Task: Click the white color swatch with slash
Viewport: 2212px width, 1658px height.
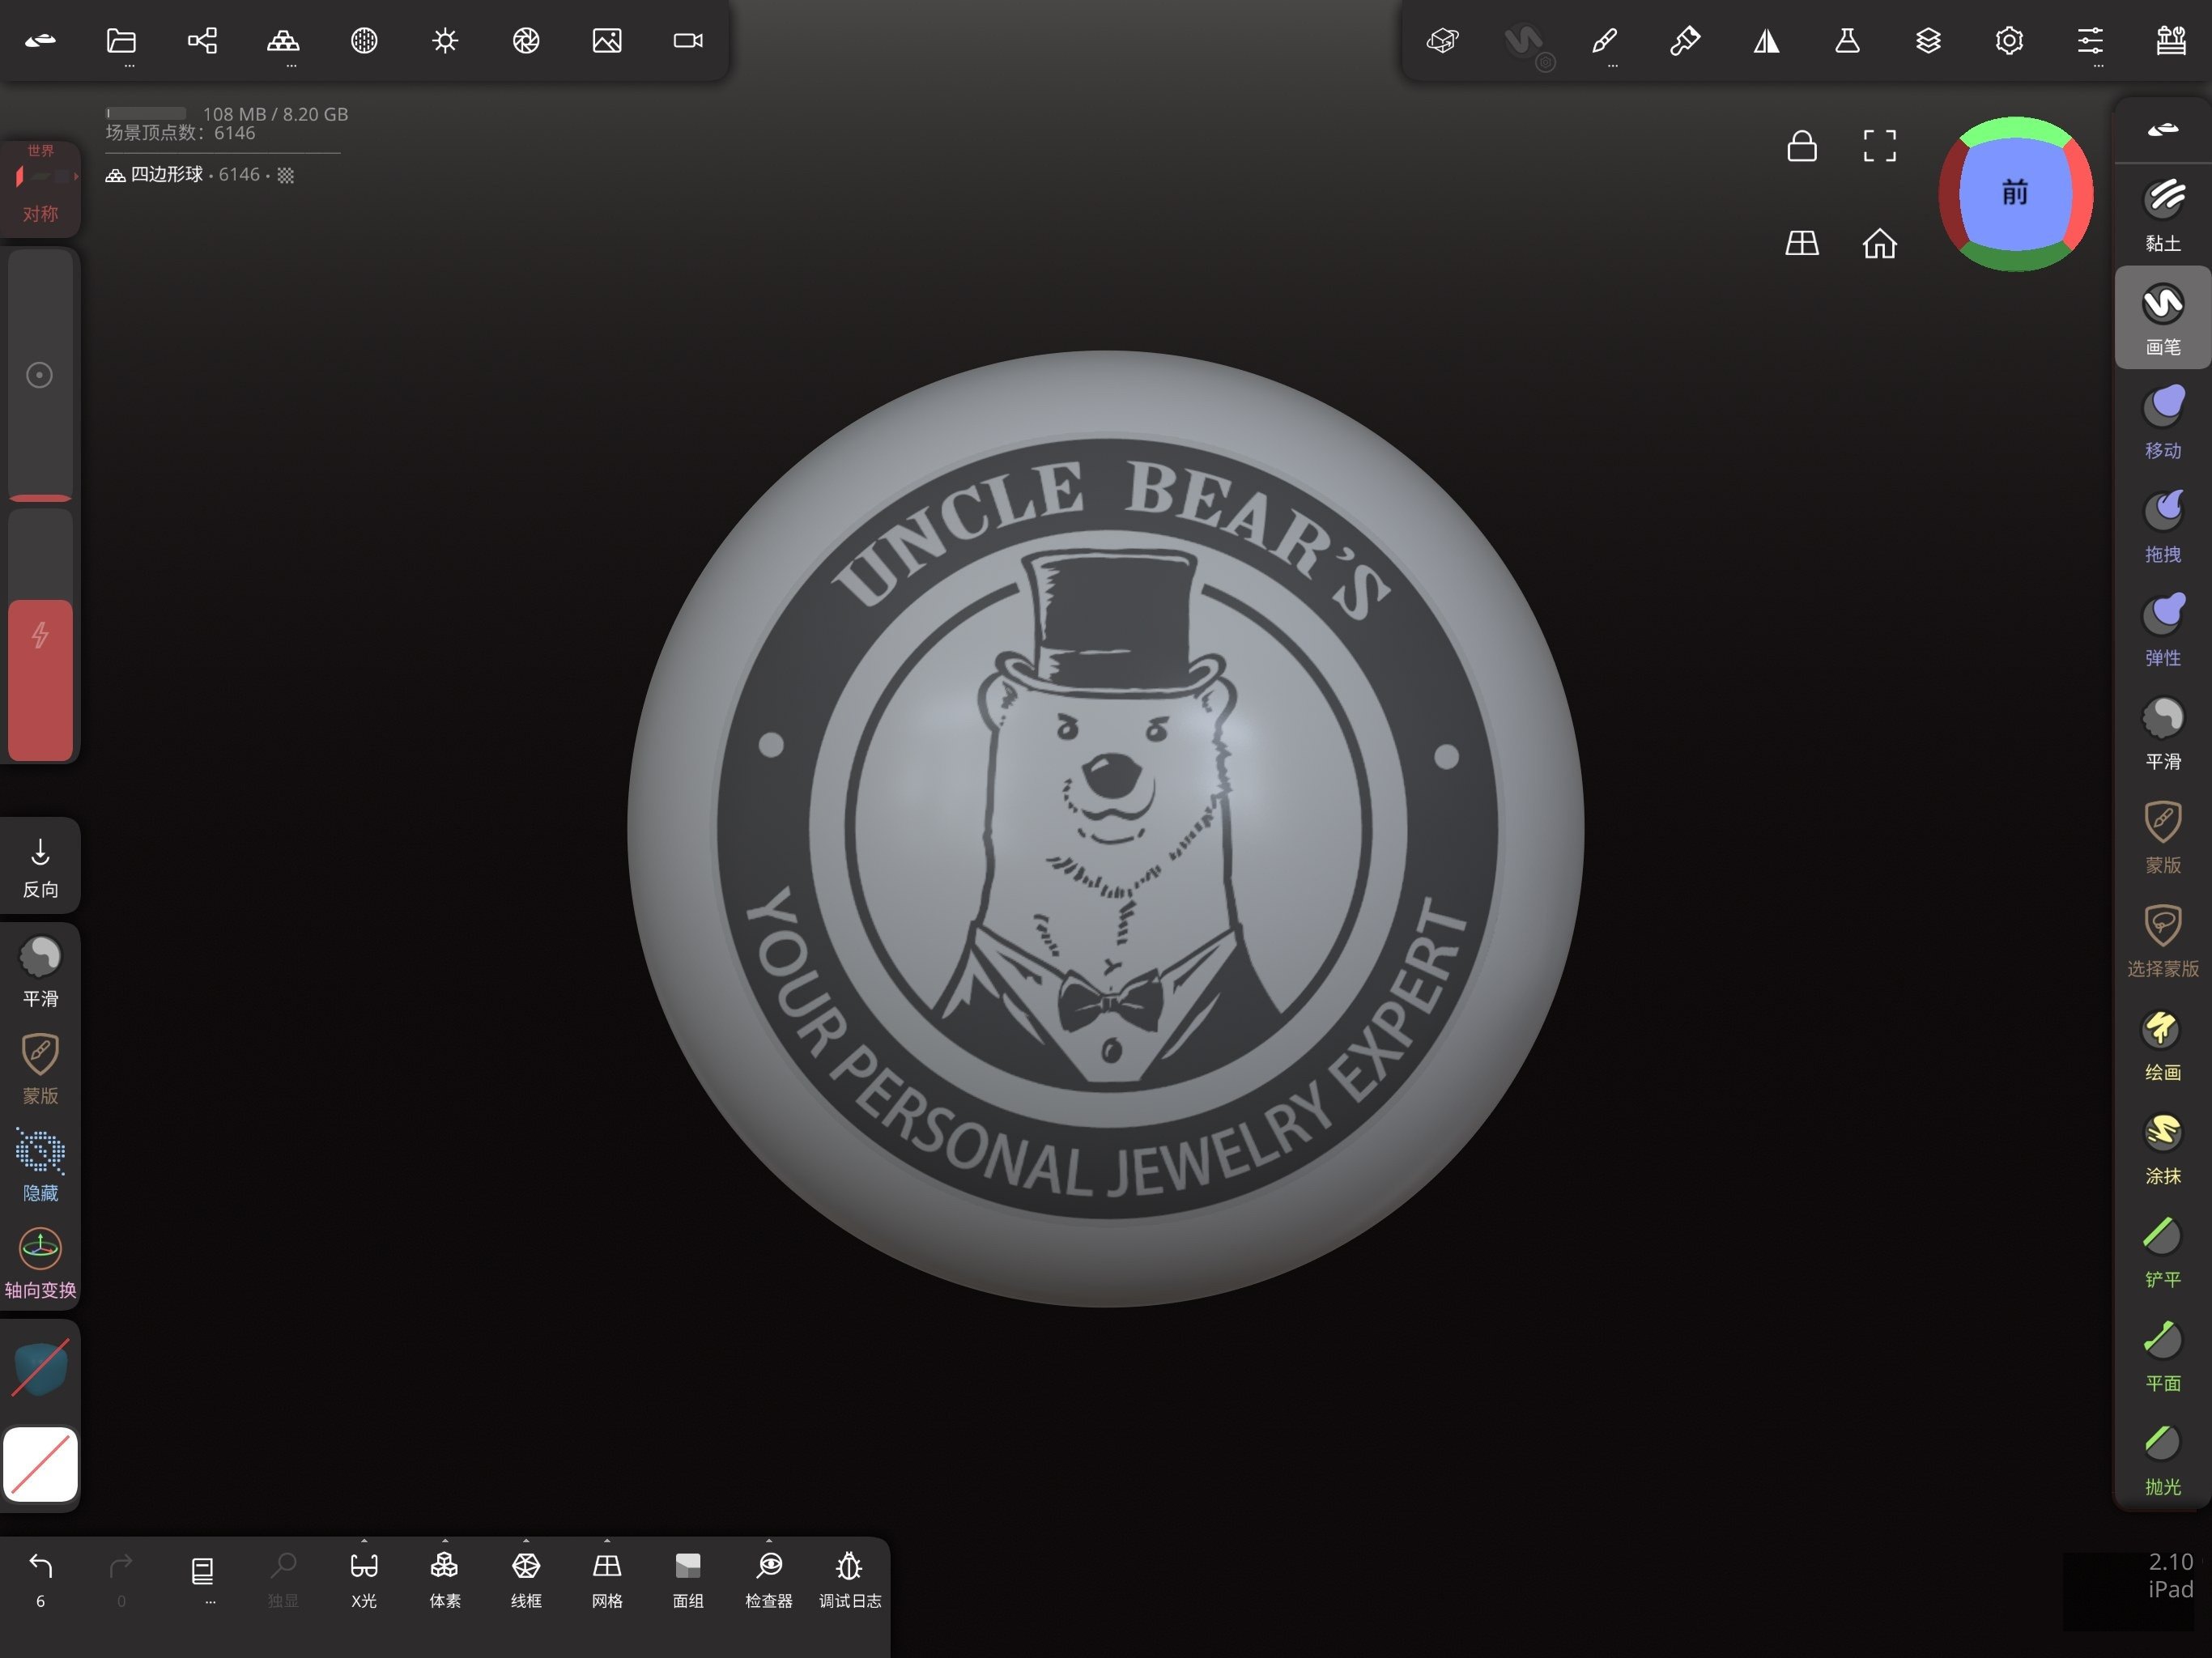Action: [x=40, y=1464]
